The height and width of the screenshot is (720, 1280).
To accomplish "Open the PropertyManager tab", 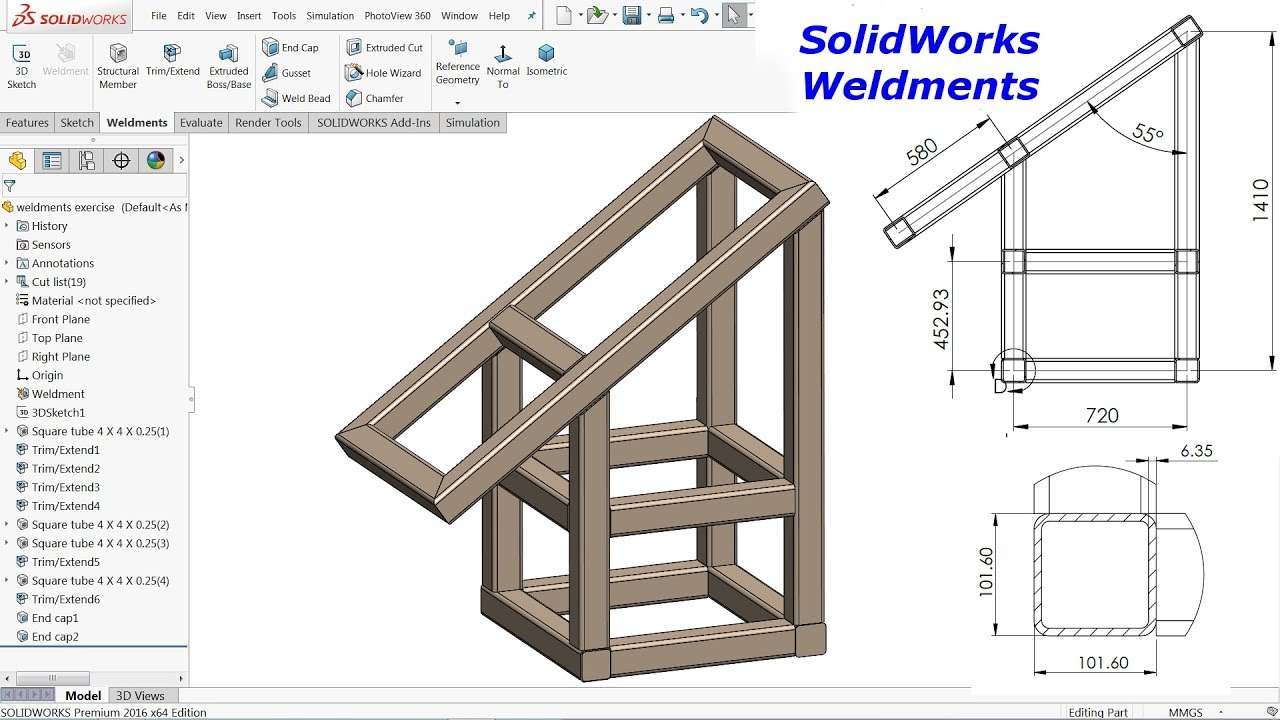I will click(52, 160).
